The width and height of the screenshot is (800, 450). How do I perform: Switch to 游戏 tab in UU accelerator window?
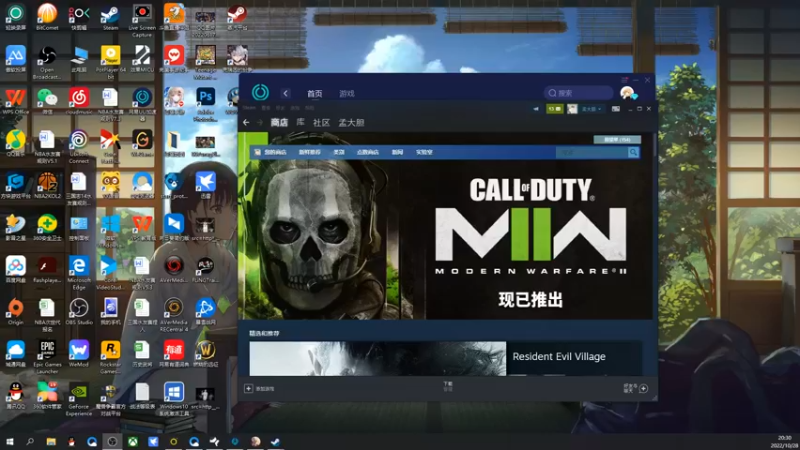pyautogui.click(x=347, y=93)
